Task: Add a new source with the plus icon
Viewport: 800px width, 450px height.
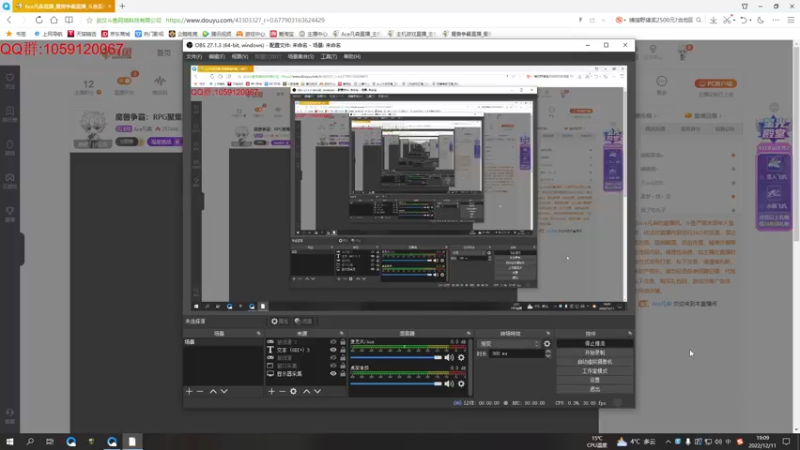Action: 271,391
